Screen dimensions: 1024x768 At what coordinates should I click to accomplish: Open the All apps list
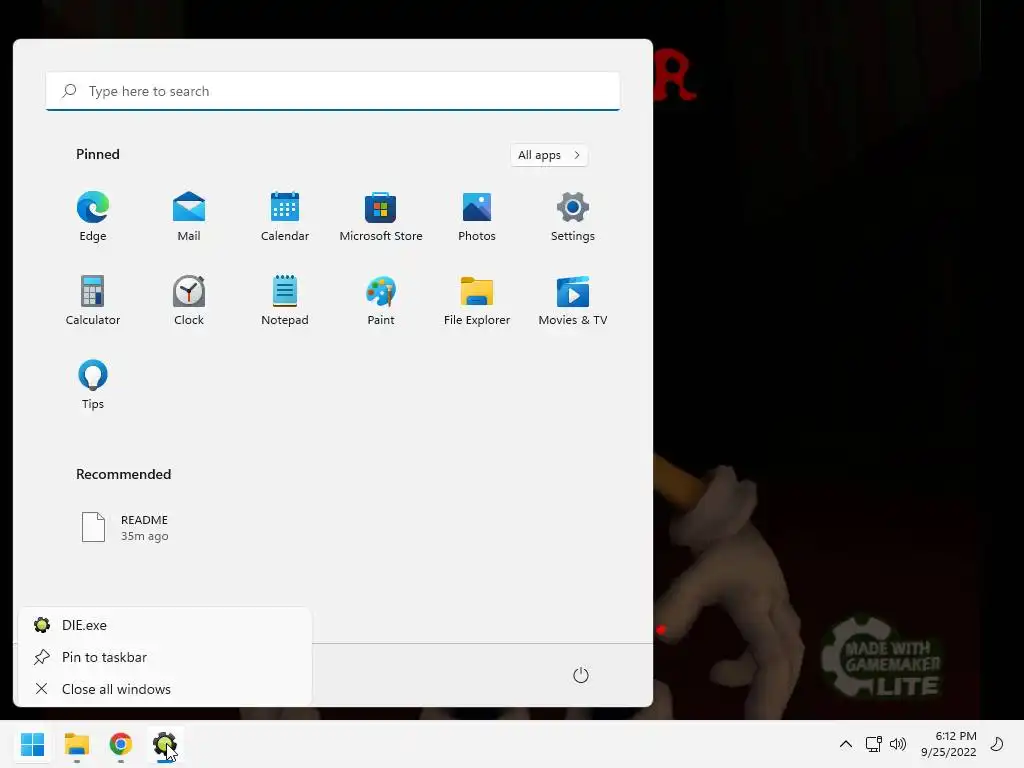pos(549,155)
